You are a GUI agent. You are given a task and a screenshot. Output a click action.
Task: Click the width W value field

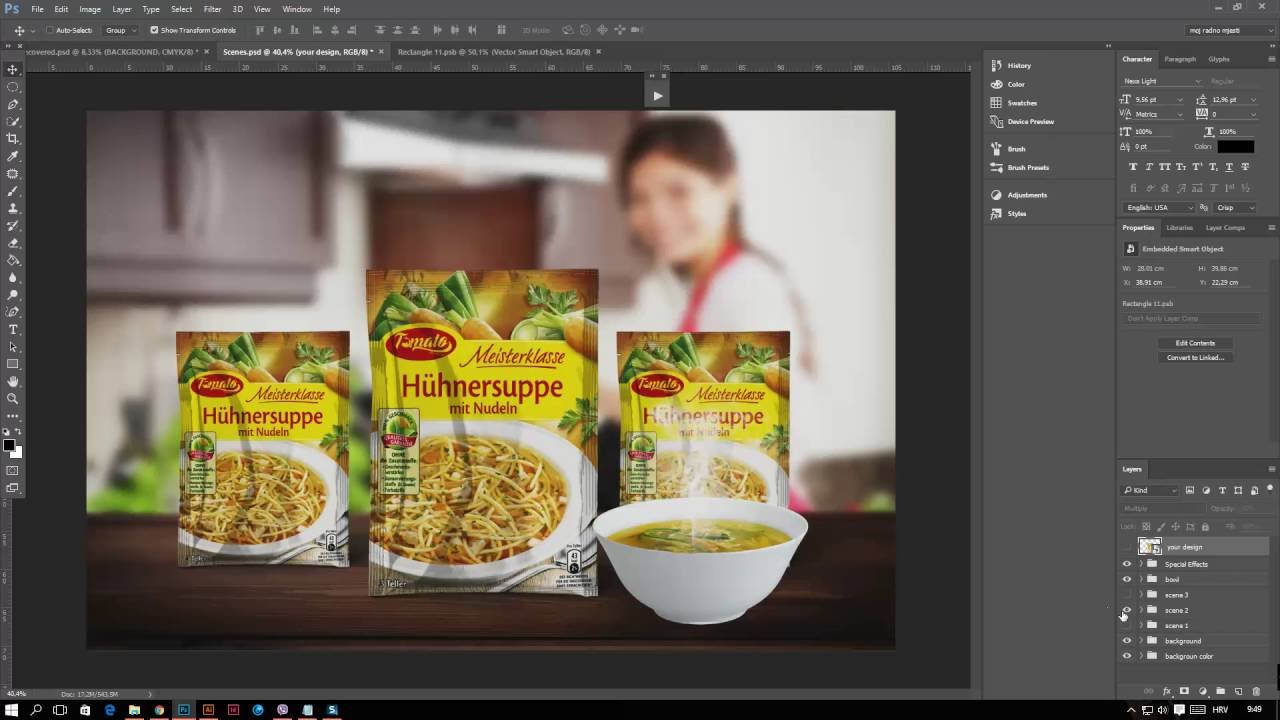[1151, 268]
